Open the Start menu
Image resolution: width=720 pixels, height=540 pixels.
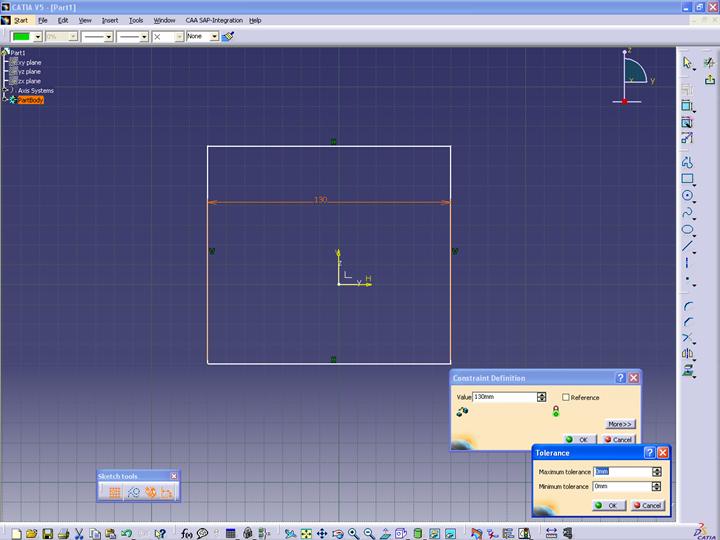(21, 20)
